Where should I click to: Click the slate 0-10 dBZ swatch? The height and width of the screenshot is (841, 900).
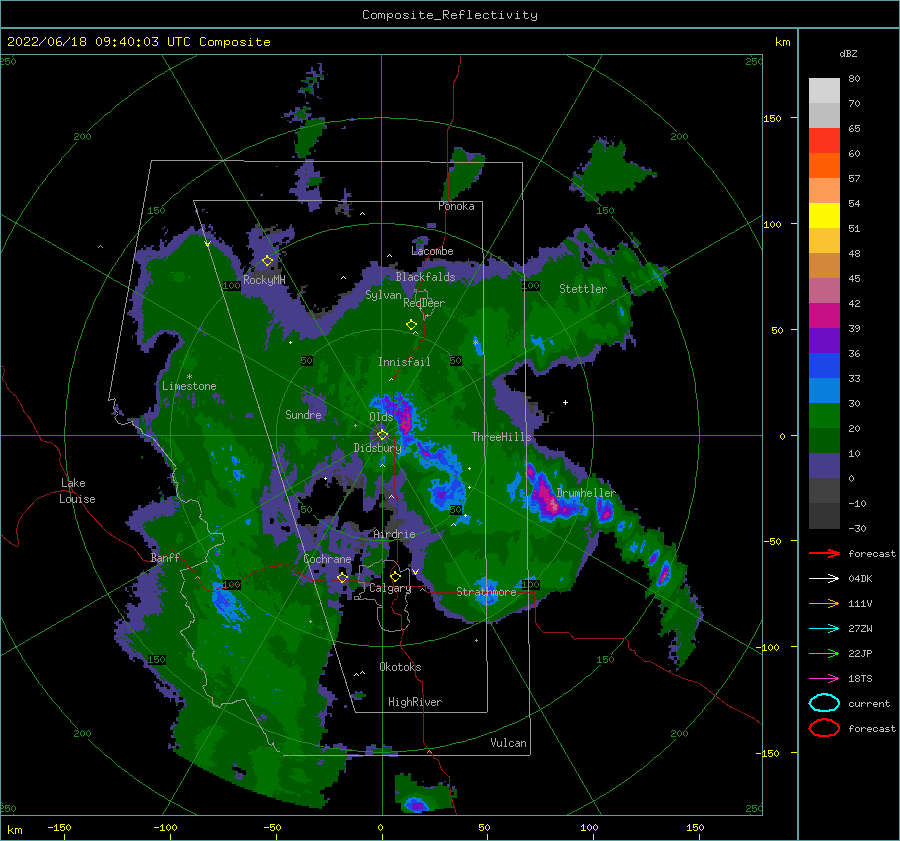coord(824,466)
